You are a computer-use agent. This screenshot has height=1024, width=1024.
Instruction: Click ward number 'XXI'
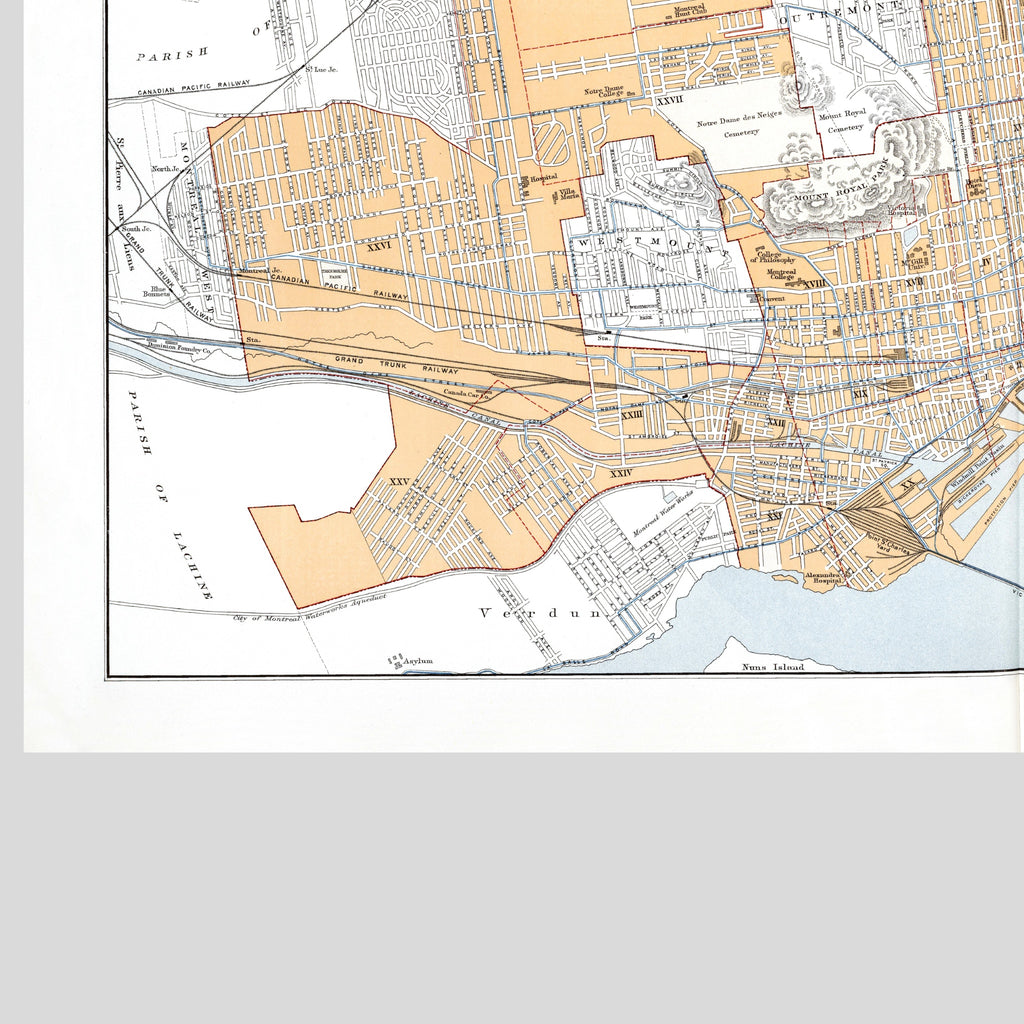pos(775,516)
